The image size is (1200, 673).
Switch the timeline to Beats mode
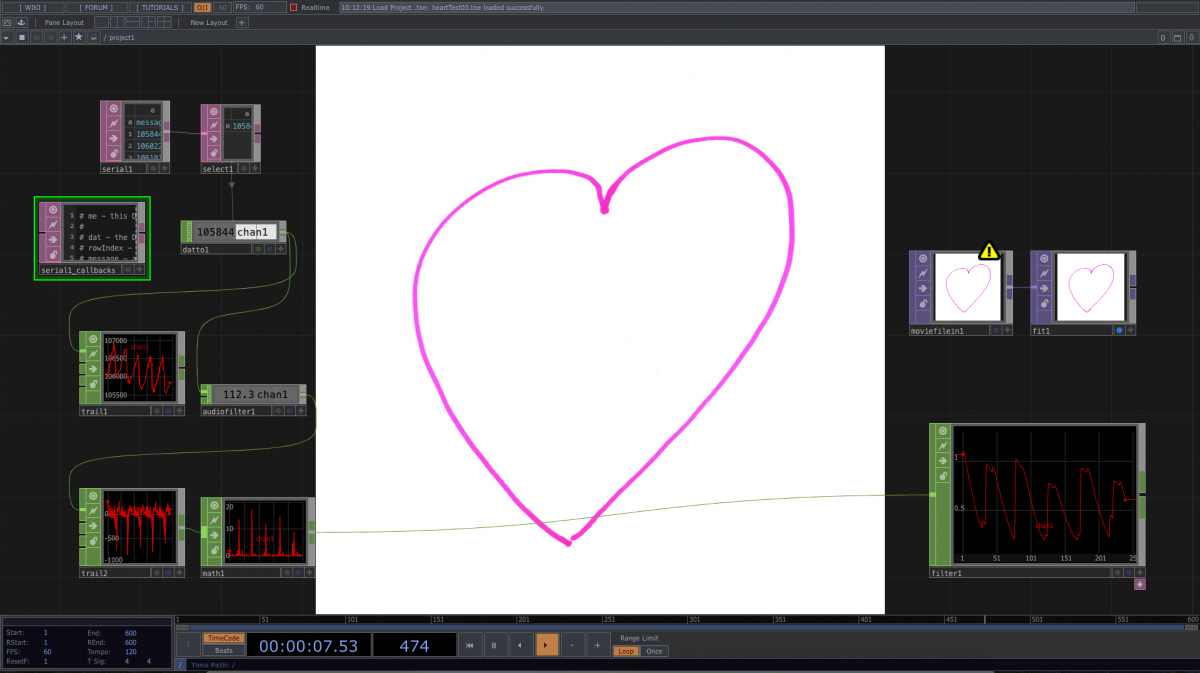[x=222, y=651]
